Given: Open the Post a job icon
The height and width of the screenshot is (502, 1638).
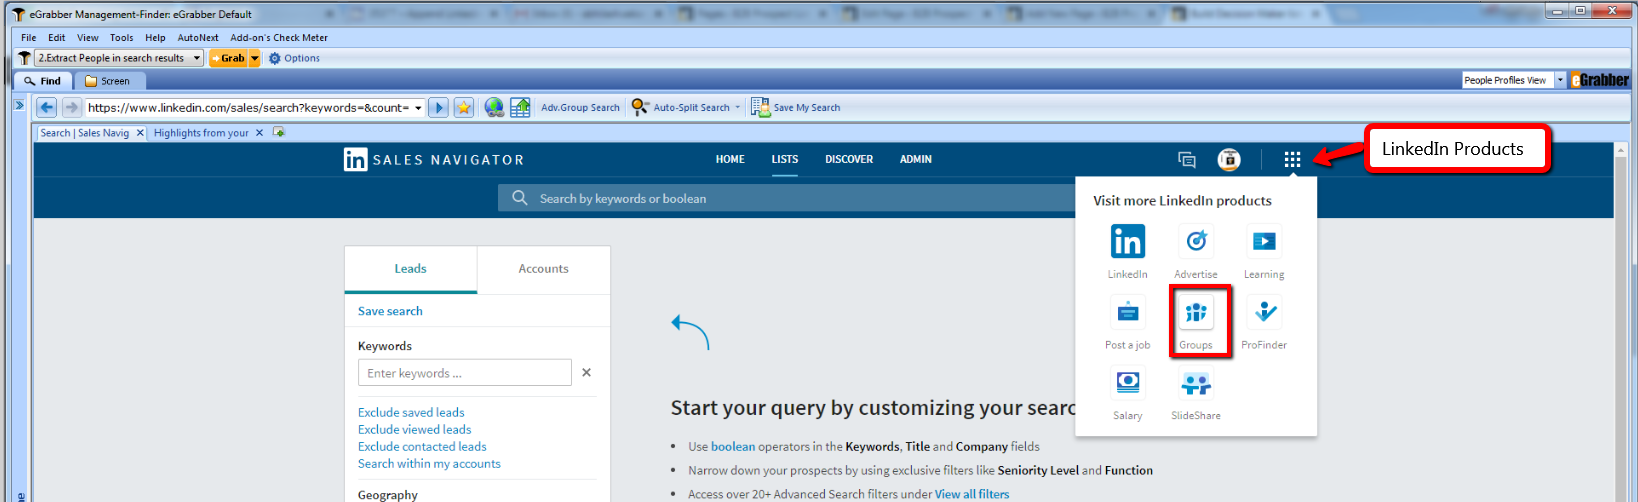Looking at the screenshot, I should (1127, 312).
